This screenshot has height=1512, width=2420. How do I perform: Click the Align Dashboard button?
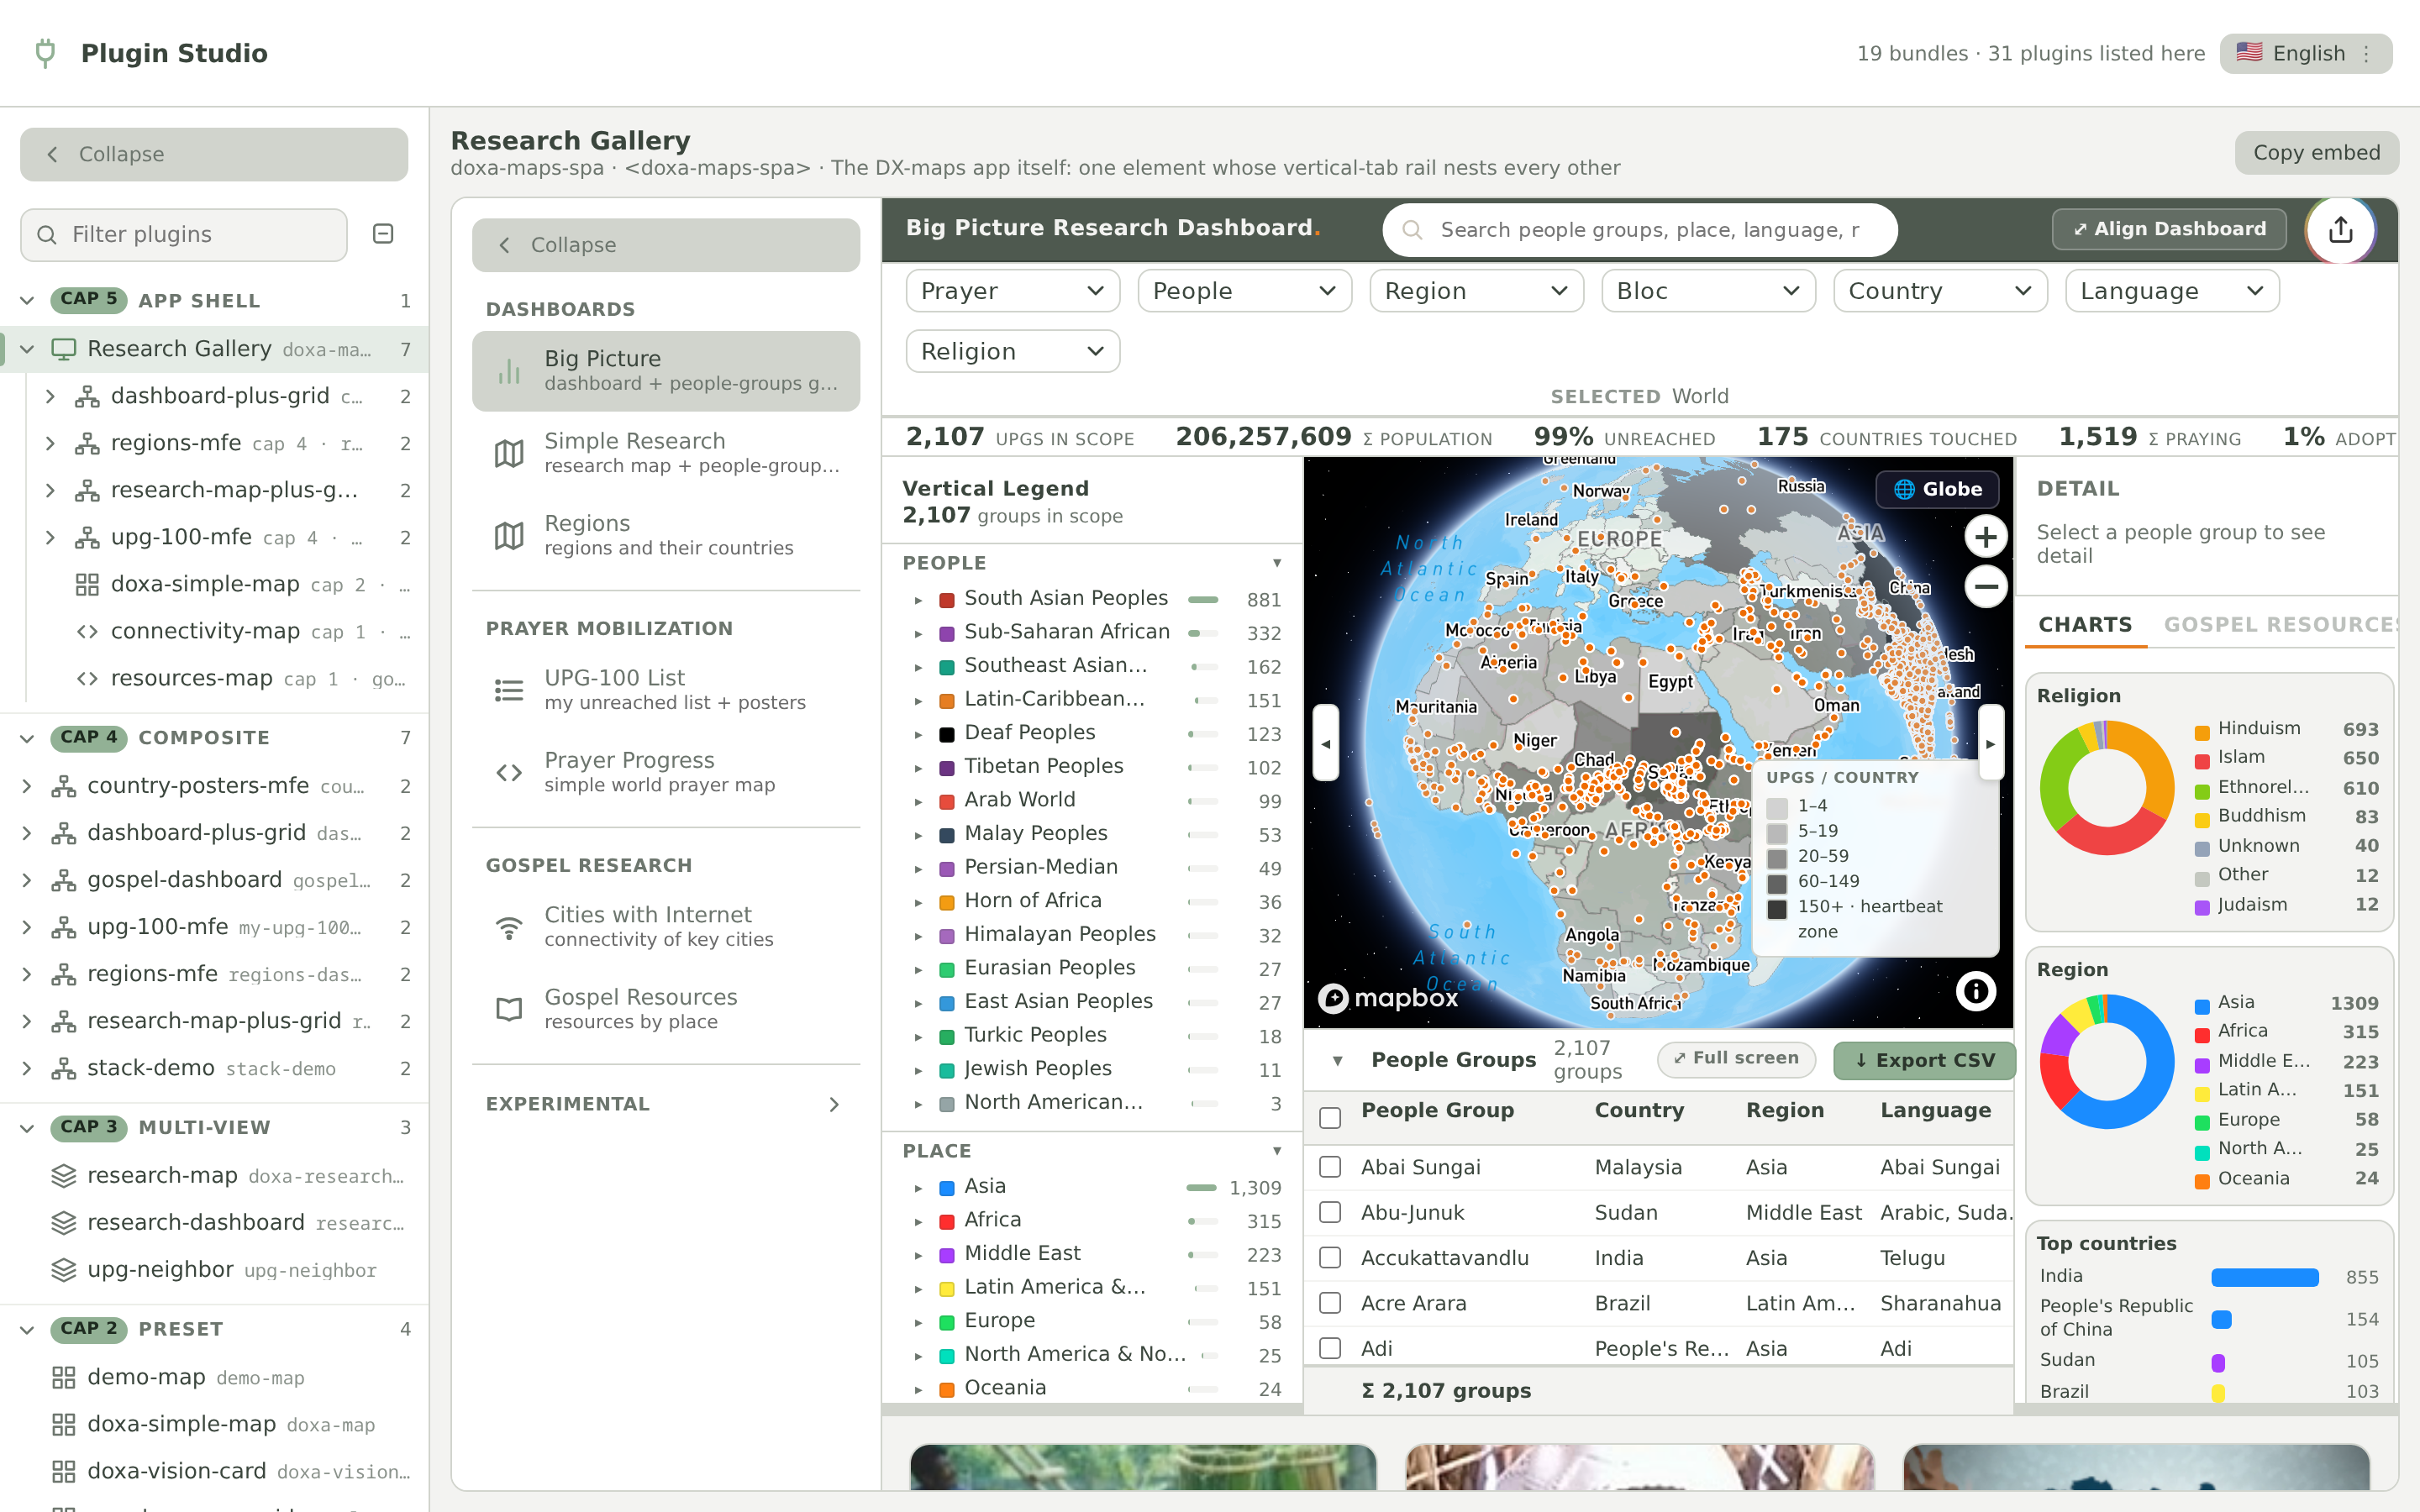tap(2168, 229)
